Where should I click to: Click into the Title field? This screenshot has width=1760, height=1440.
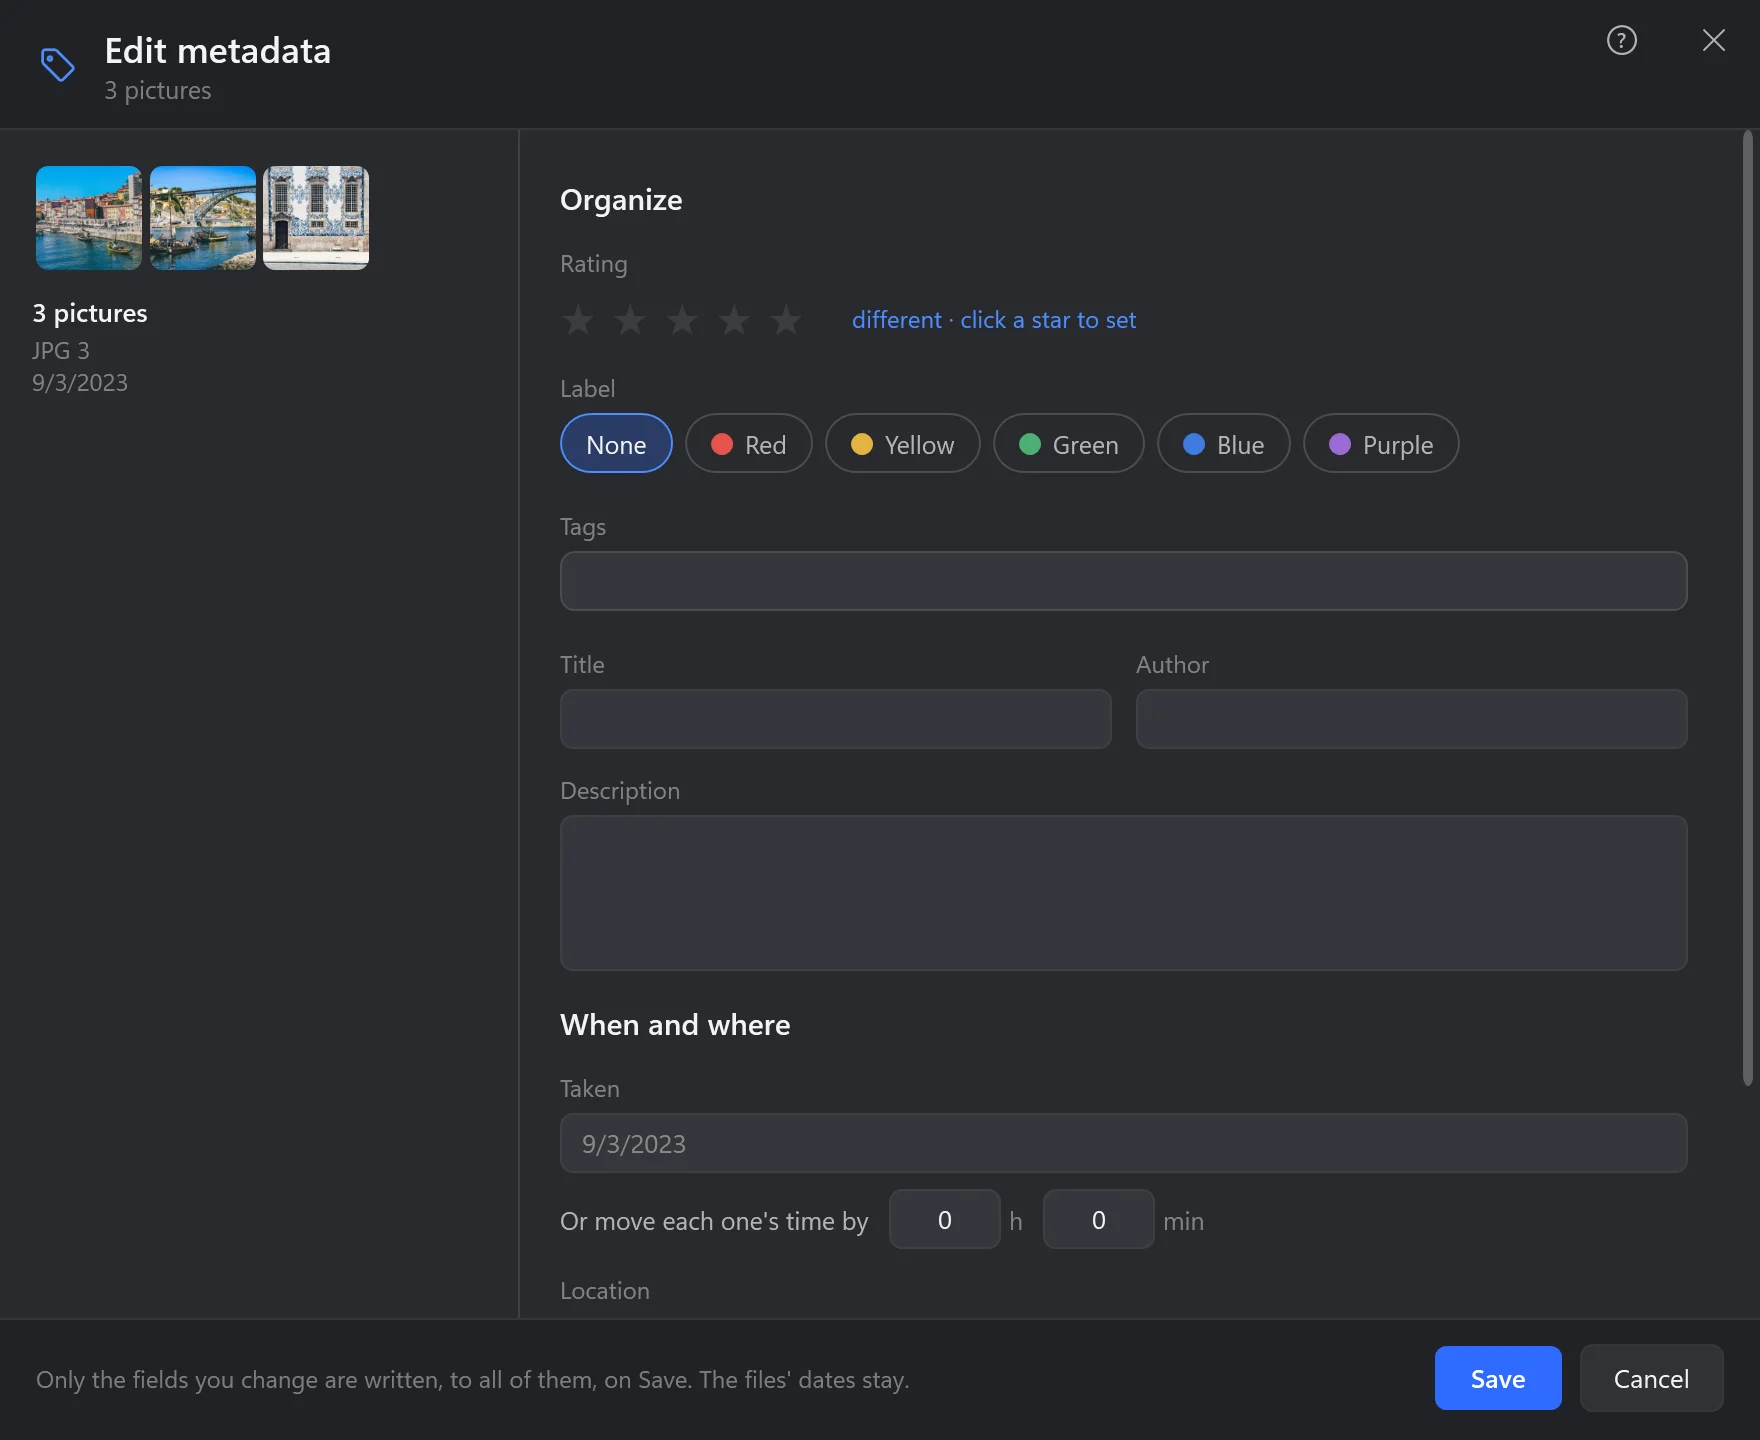point(835,719)
